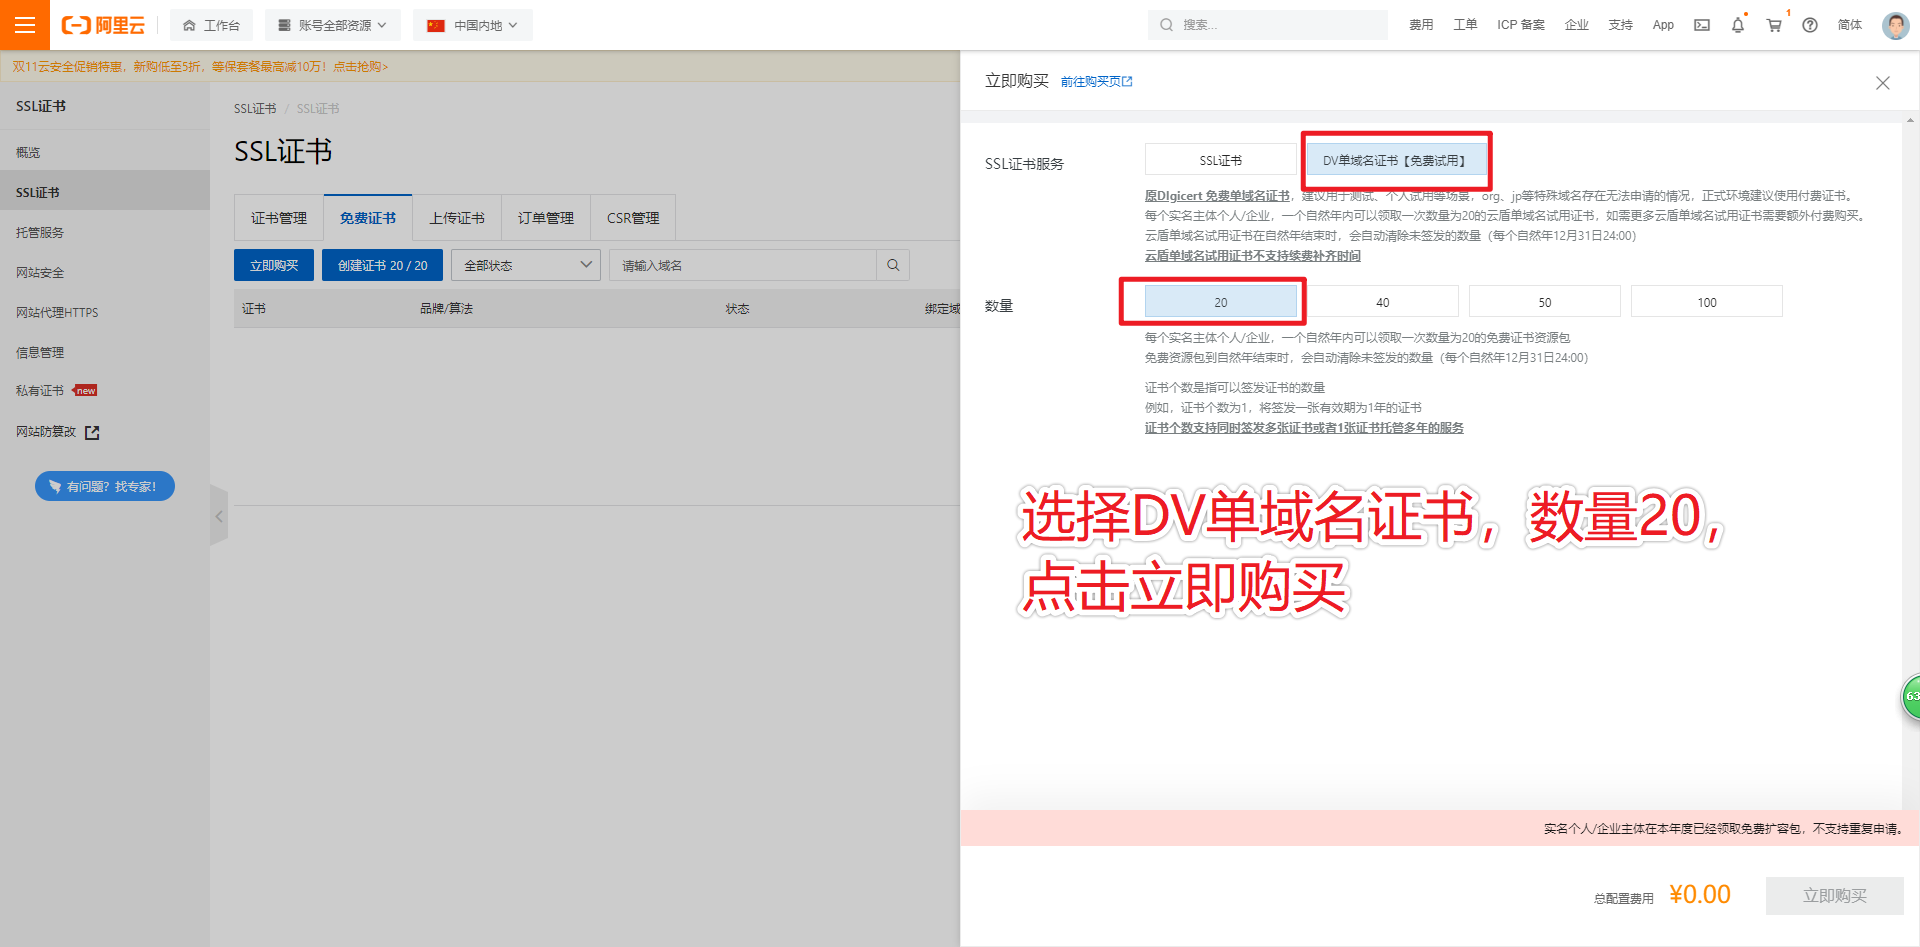The width and height of the screenshot is (1920, 947).
Task: Expand 中国内地 region dropdown
Action: coord(473,25)
